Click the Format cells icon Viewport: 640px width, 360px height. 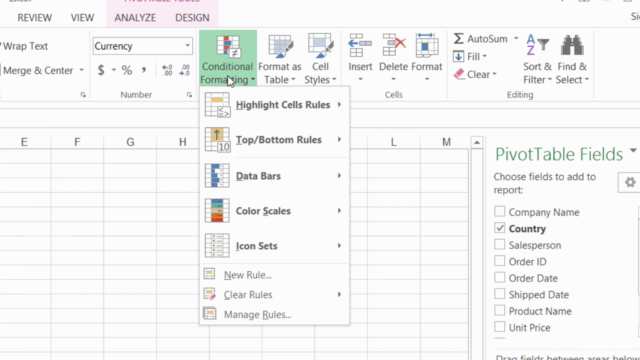pos(427,45)
